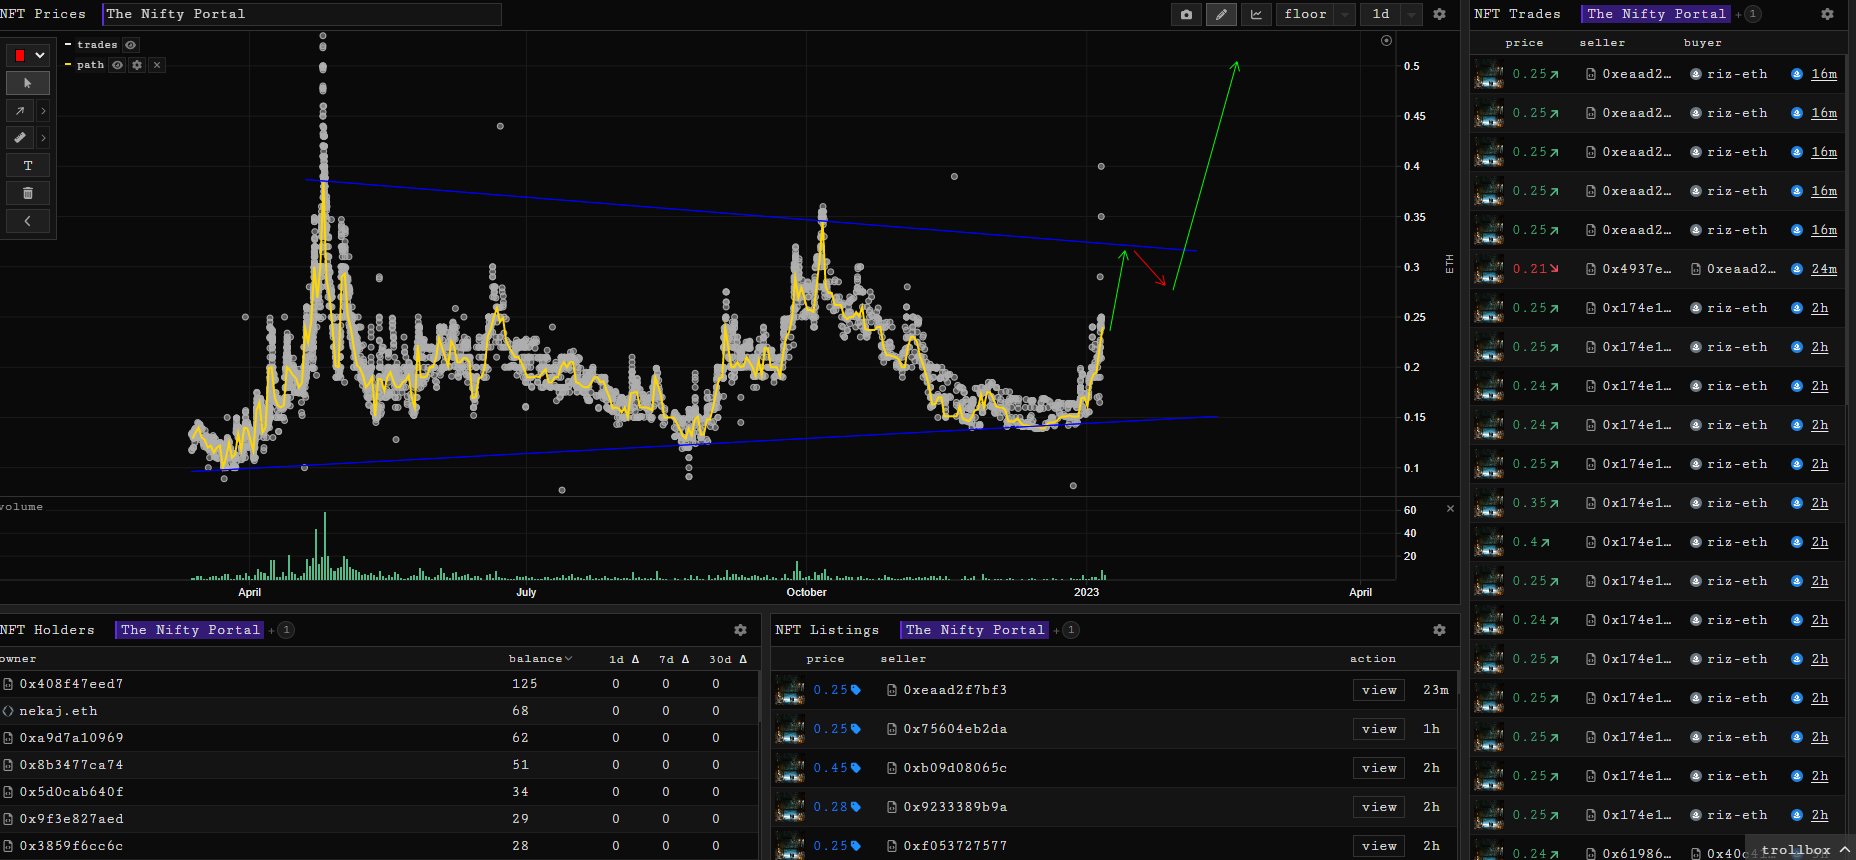Toggle visibility of the trades series
This screenshot has height=860, width=1856.
pos(131,45)
